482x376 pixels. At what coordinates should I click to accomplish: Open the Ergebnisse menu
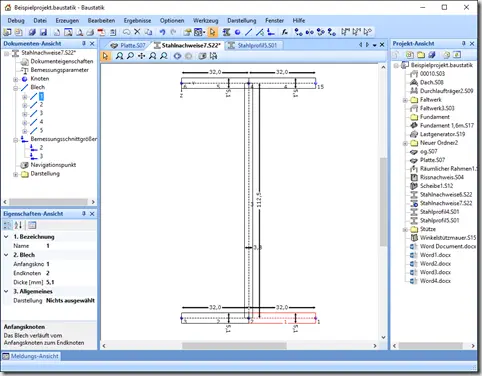tap(137, 21)
